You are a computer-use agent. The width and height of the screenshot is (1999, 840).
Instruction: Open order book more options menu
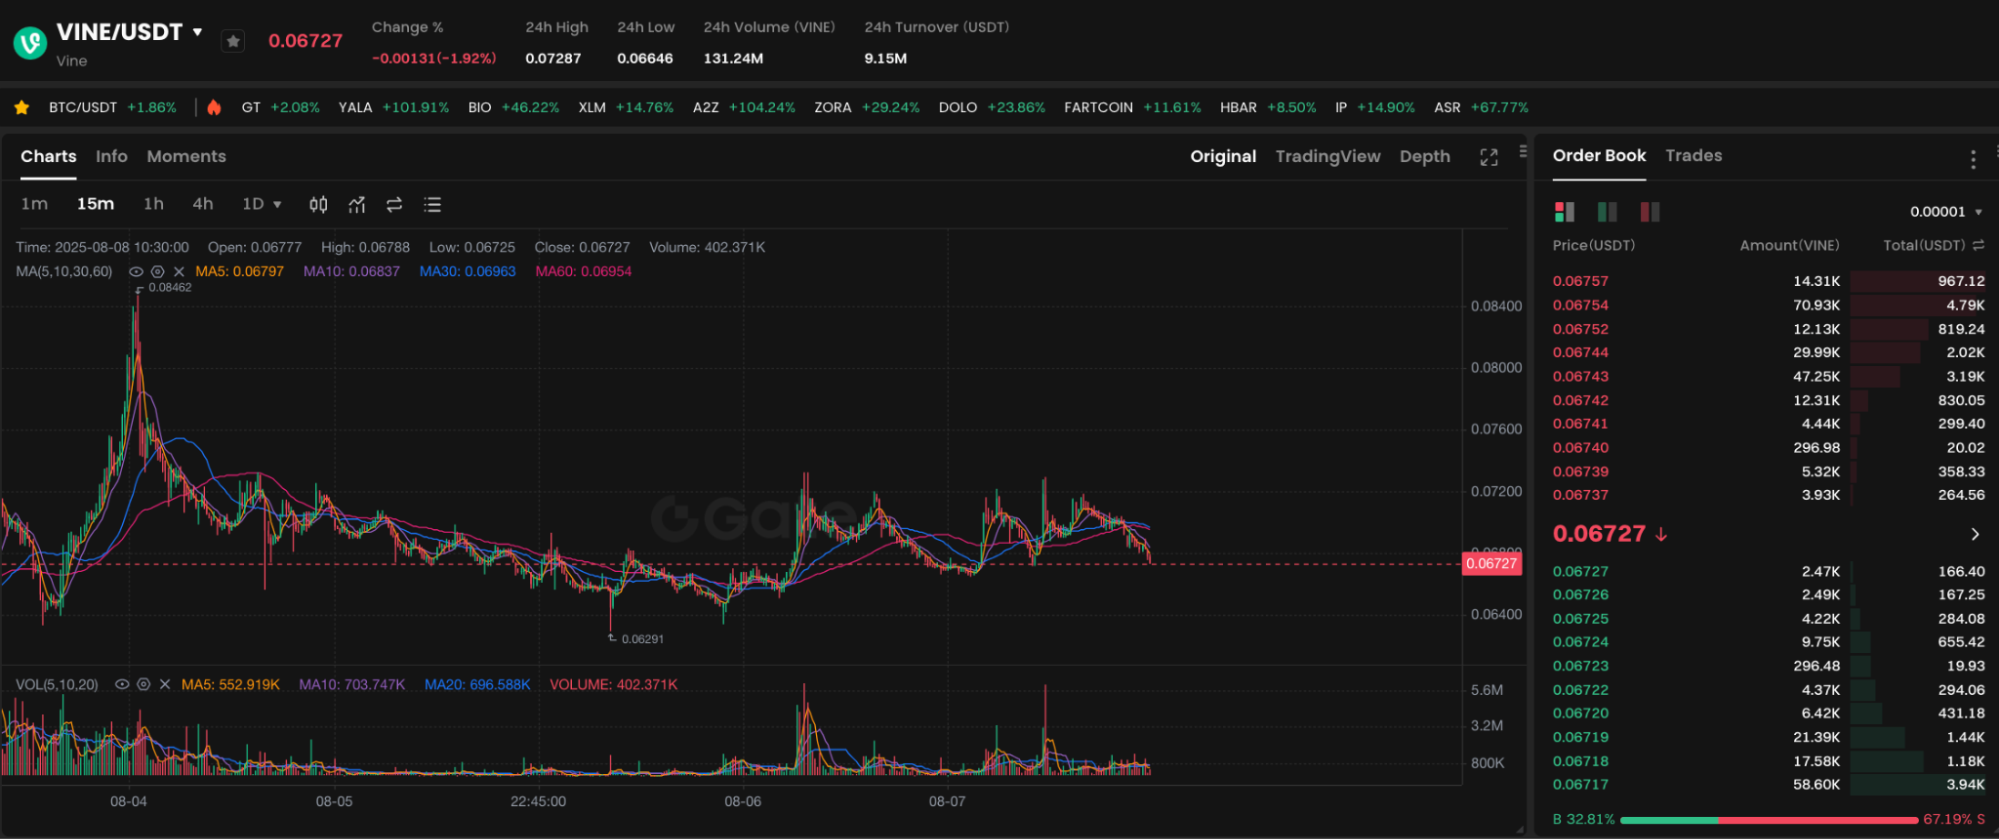pos(1972,159)
